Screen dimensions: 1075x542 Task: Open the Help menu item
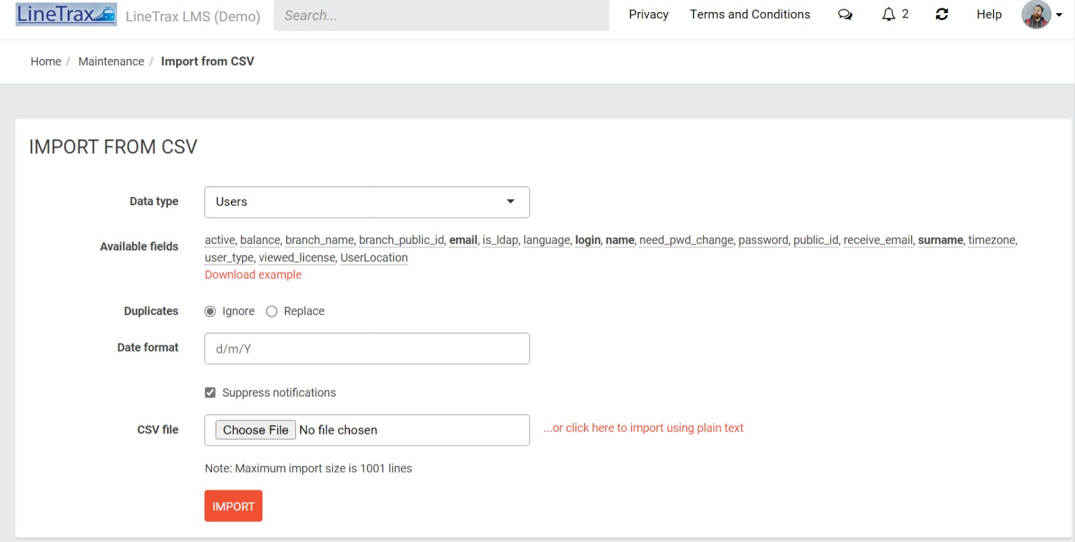pos(989,14)
